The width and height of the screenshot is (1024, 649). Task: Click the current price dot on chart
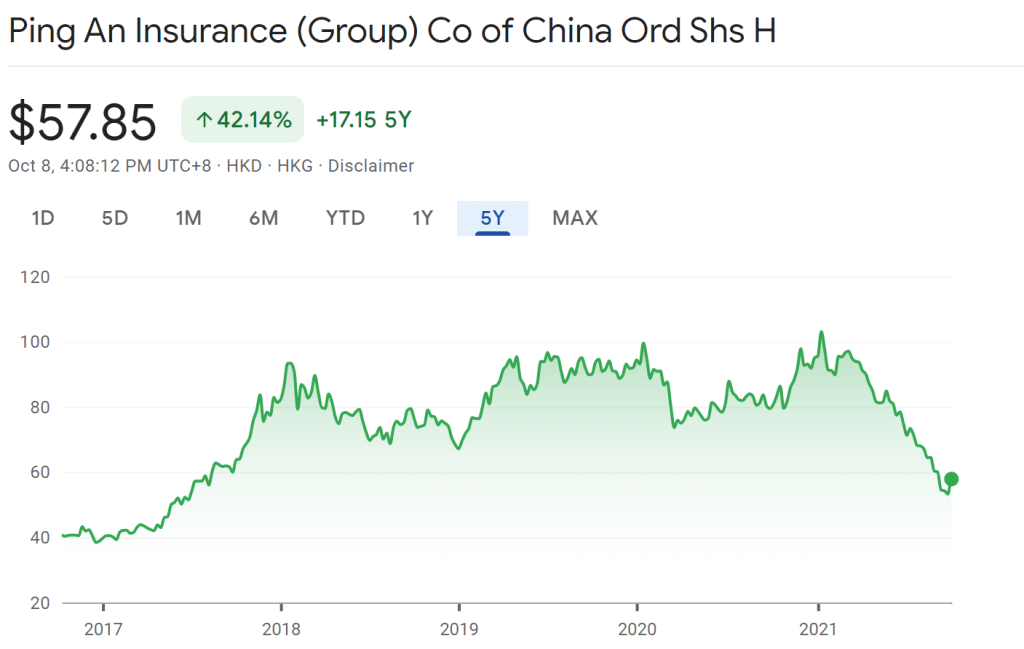(x=951, y=479)
